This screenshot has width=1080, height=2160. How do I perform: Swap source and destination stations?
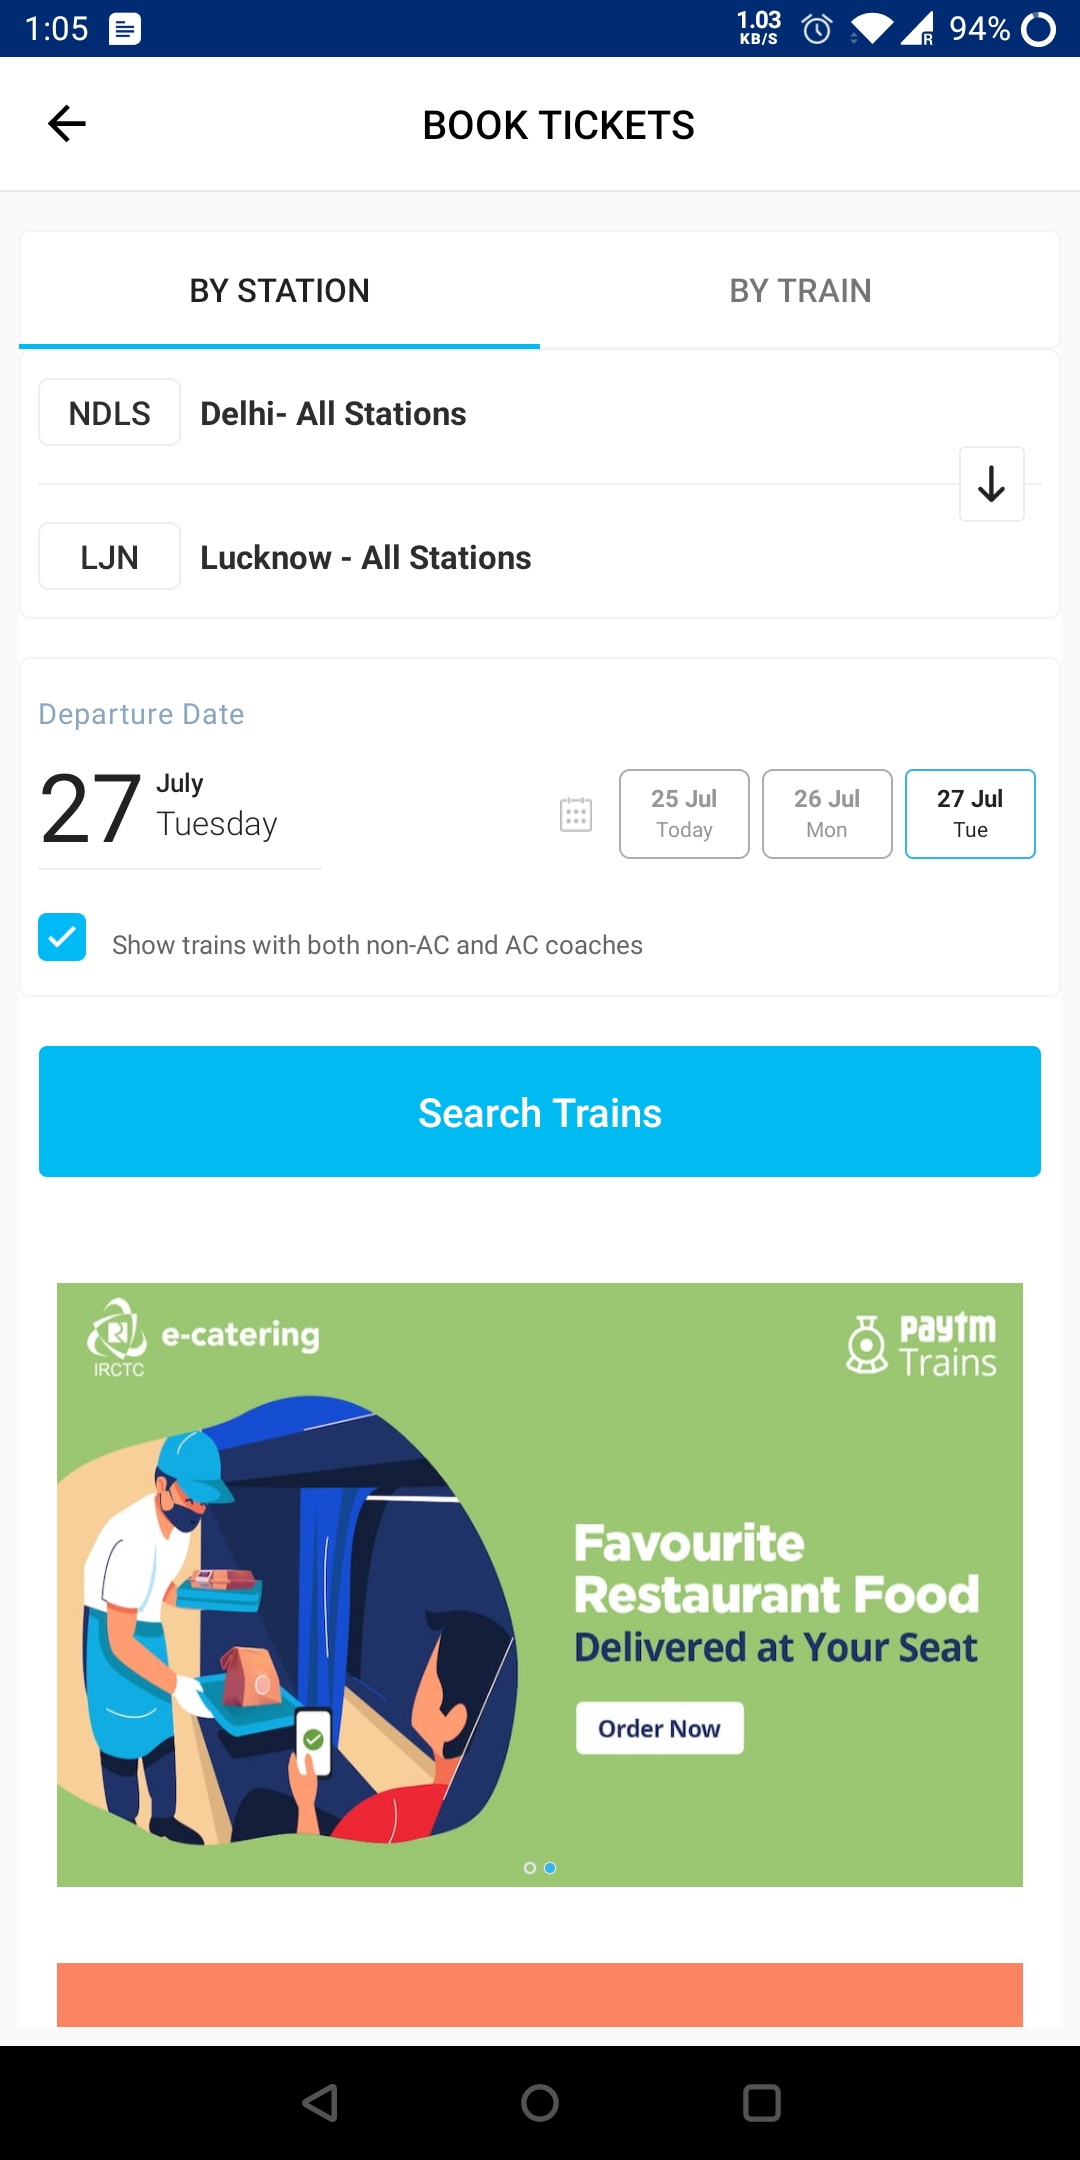point(991,484)
